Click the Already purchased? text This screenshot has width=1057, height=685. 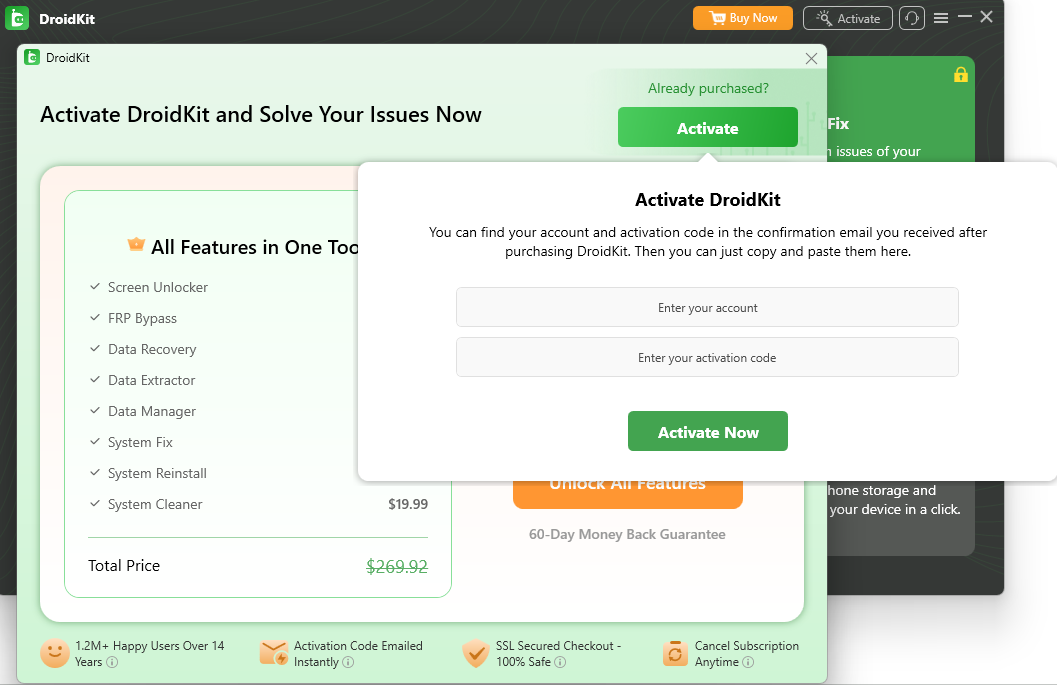click(x=708, y=88)
